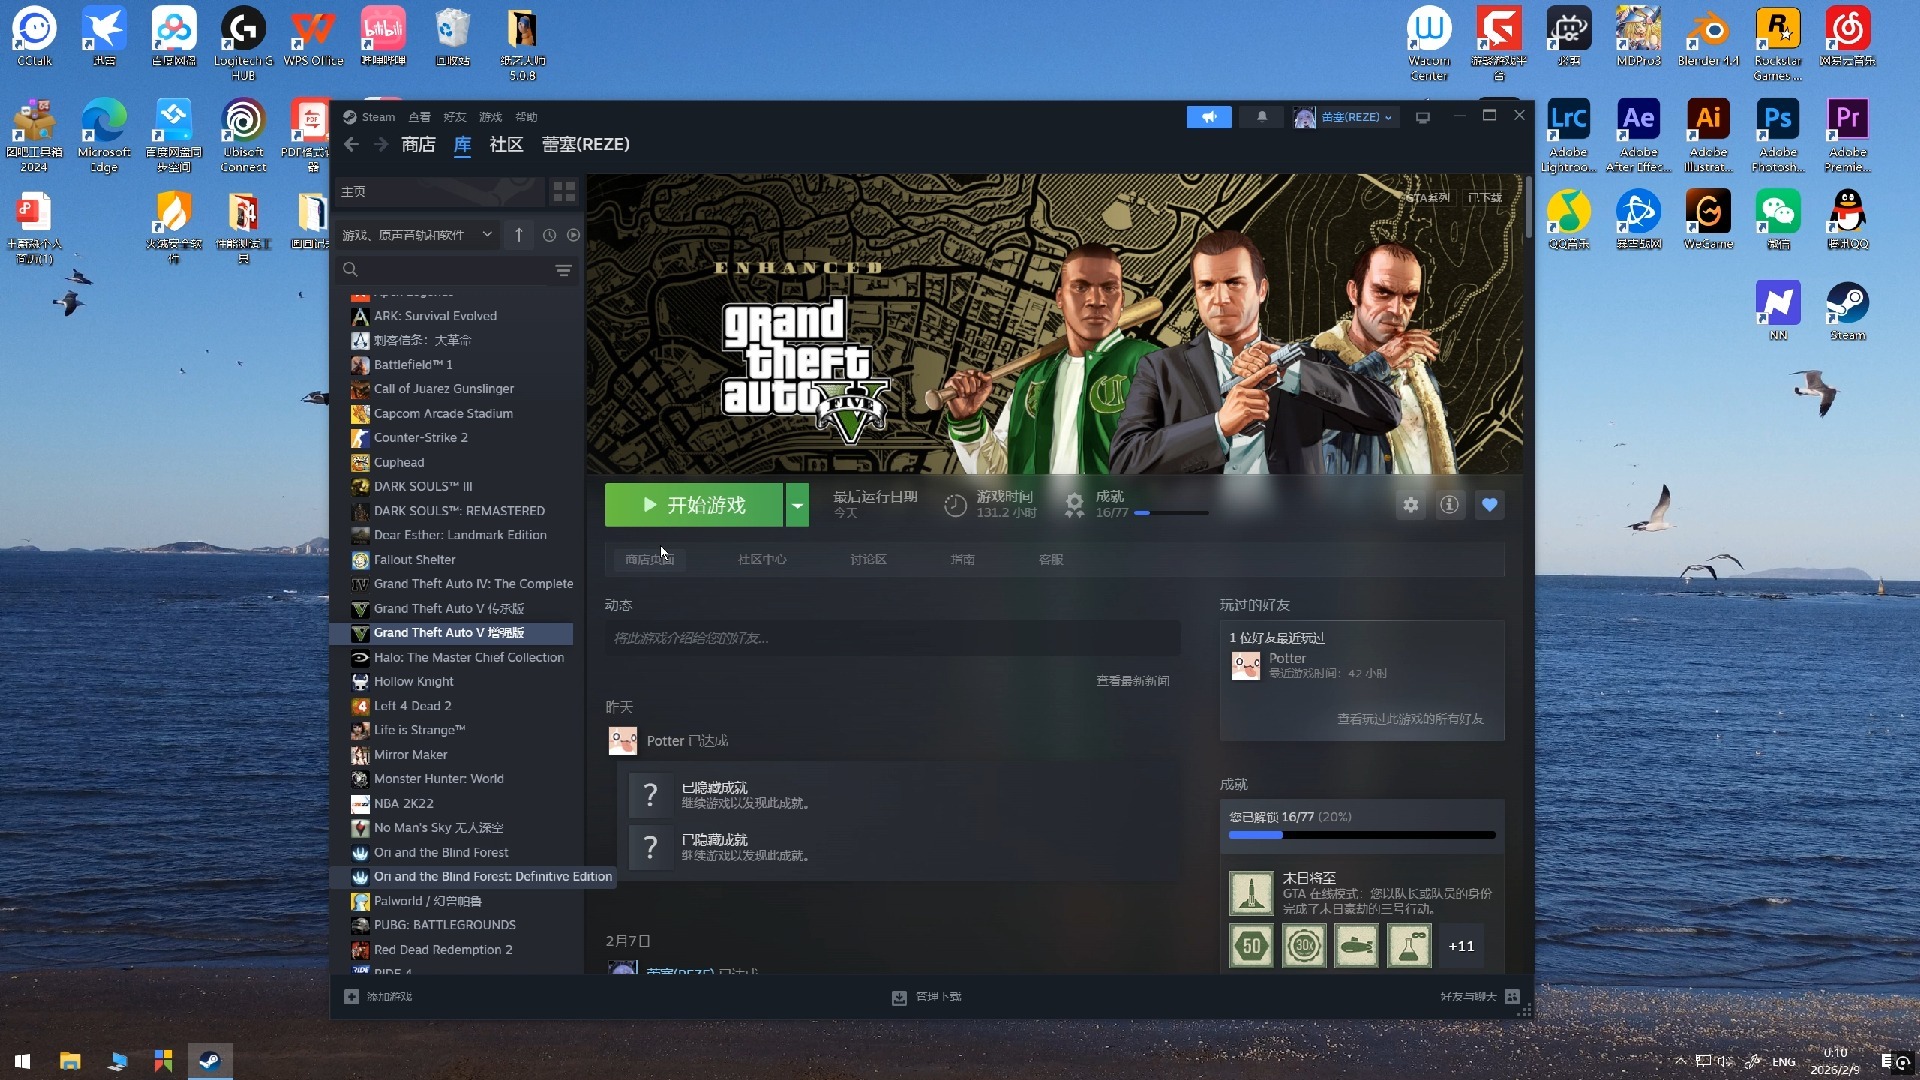Click the +11 more achievements tile

coord(1461,946)
